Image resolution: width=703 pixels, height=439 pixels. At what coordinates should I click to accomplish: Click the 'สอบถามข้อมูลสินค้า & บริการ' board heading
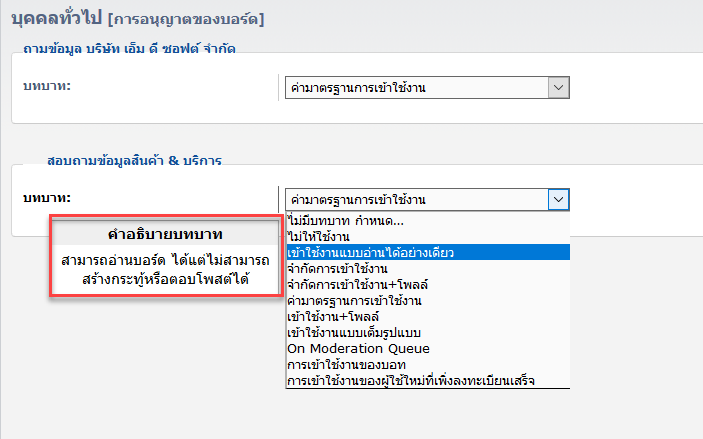[x=134, y=159]
